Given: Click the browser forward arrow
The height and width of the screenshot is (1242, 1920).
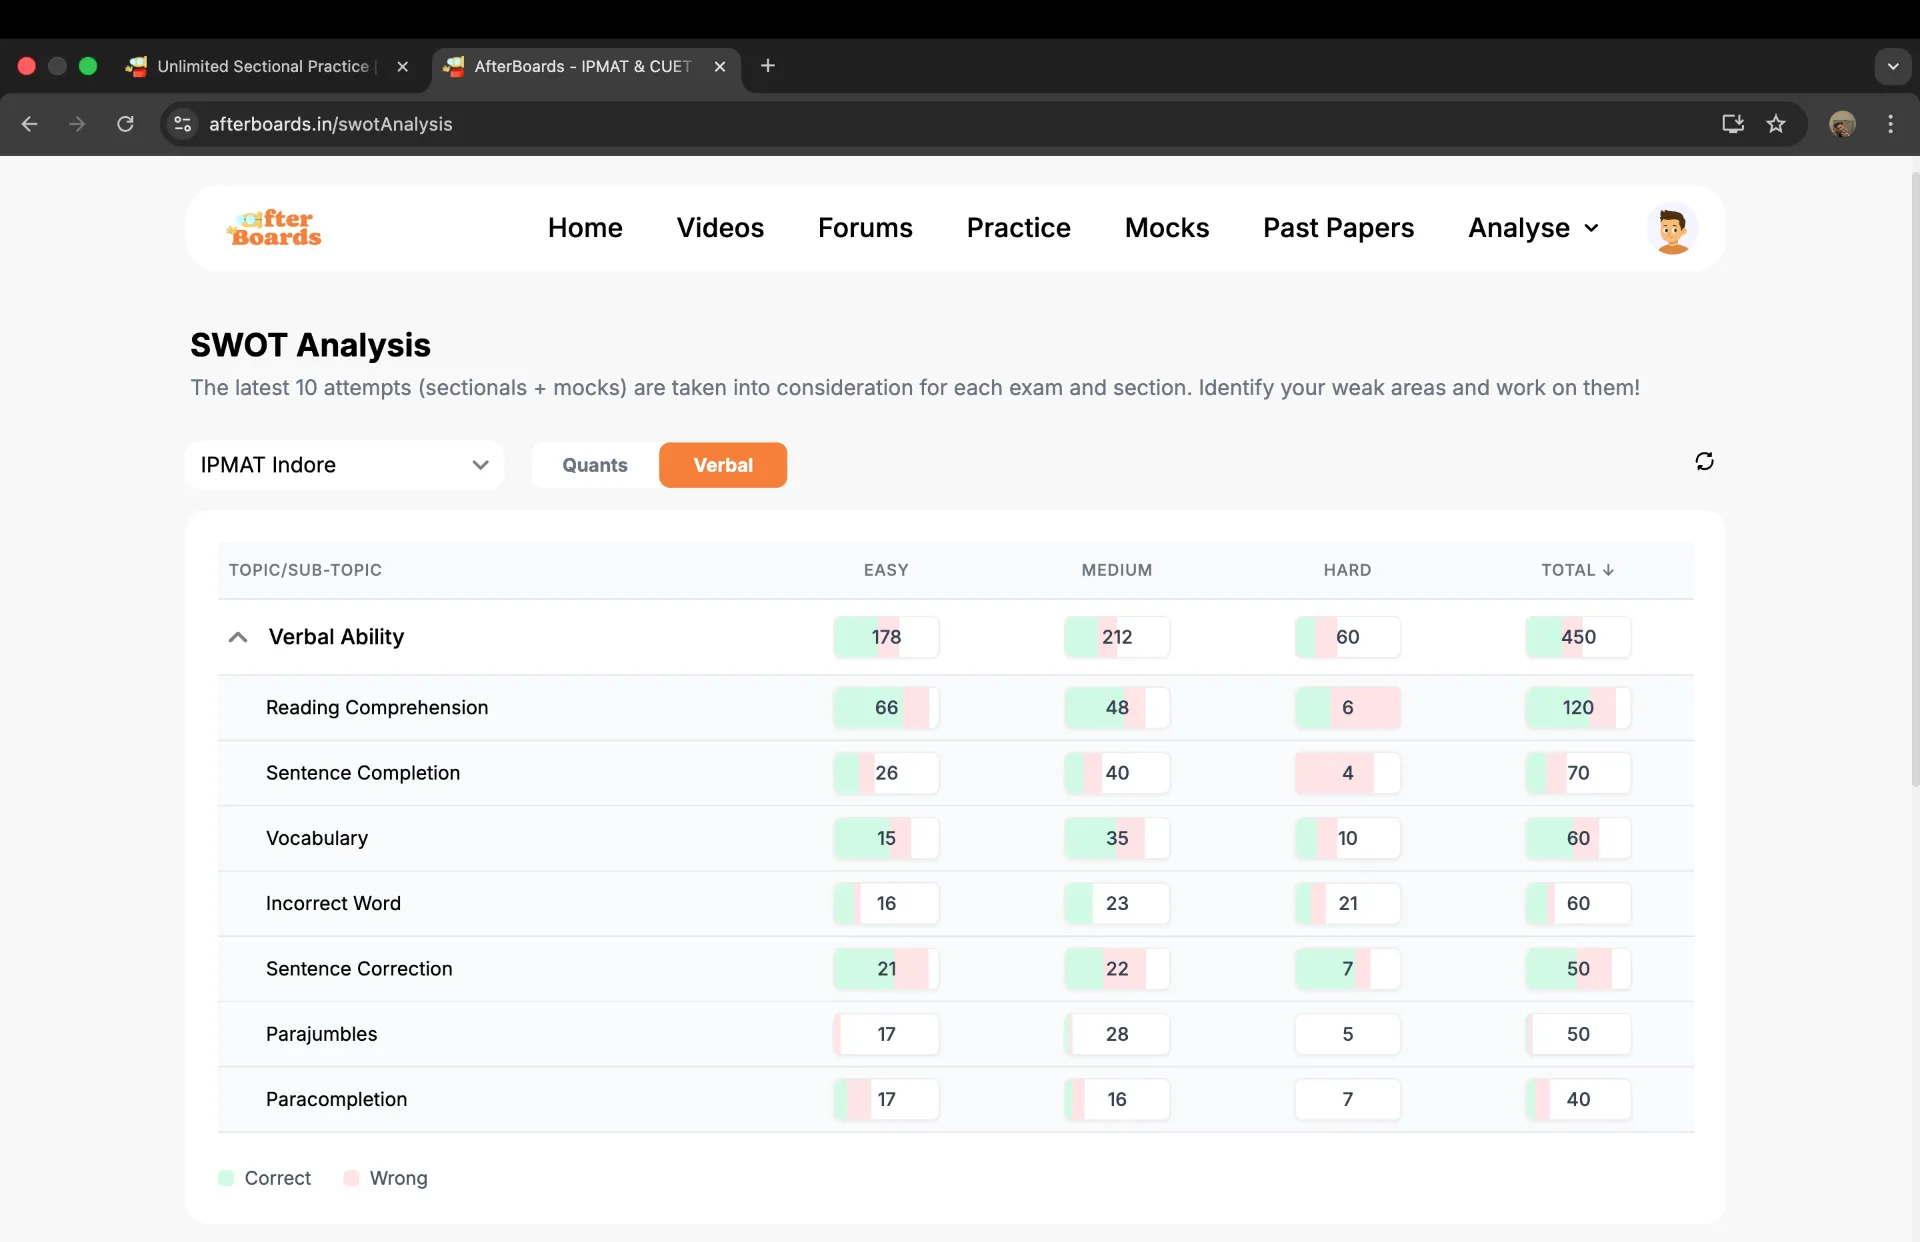Looking at the screenshot, I should [x=77, y=124].
